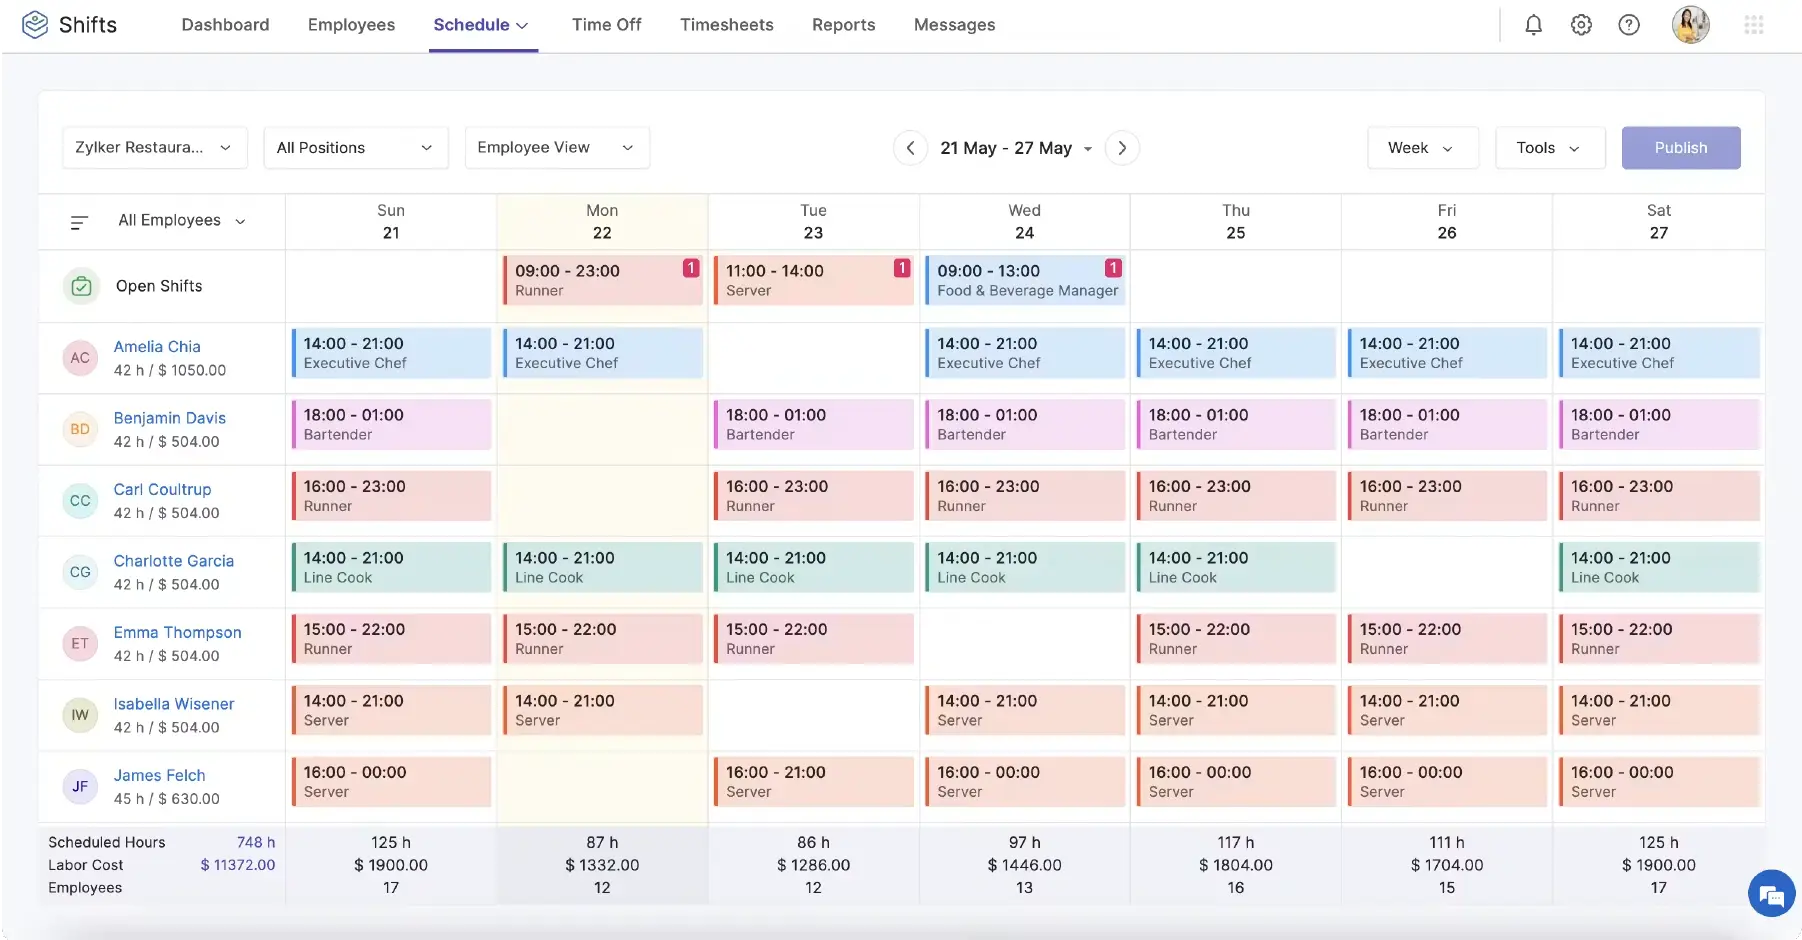Click Benjamin Davis's BD avatar
Viewport: 1802px width, 940px height.
[x=80, y=429]
